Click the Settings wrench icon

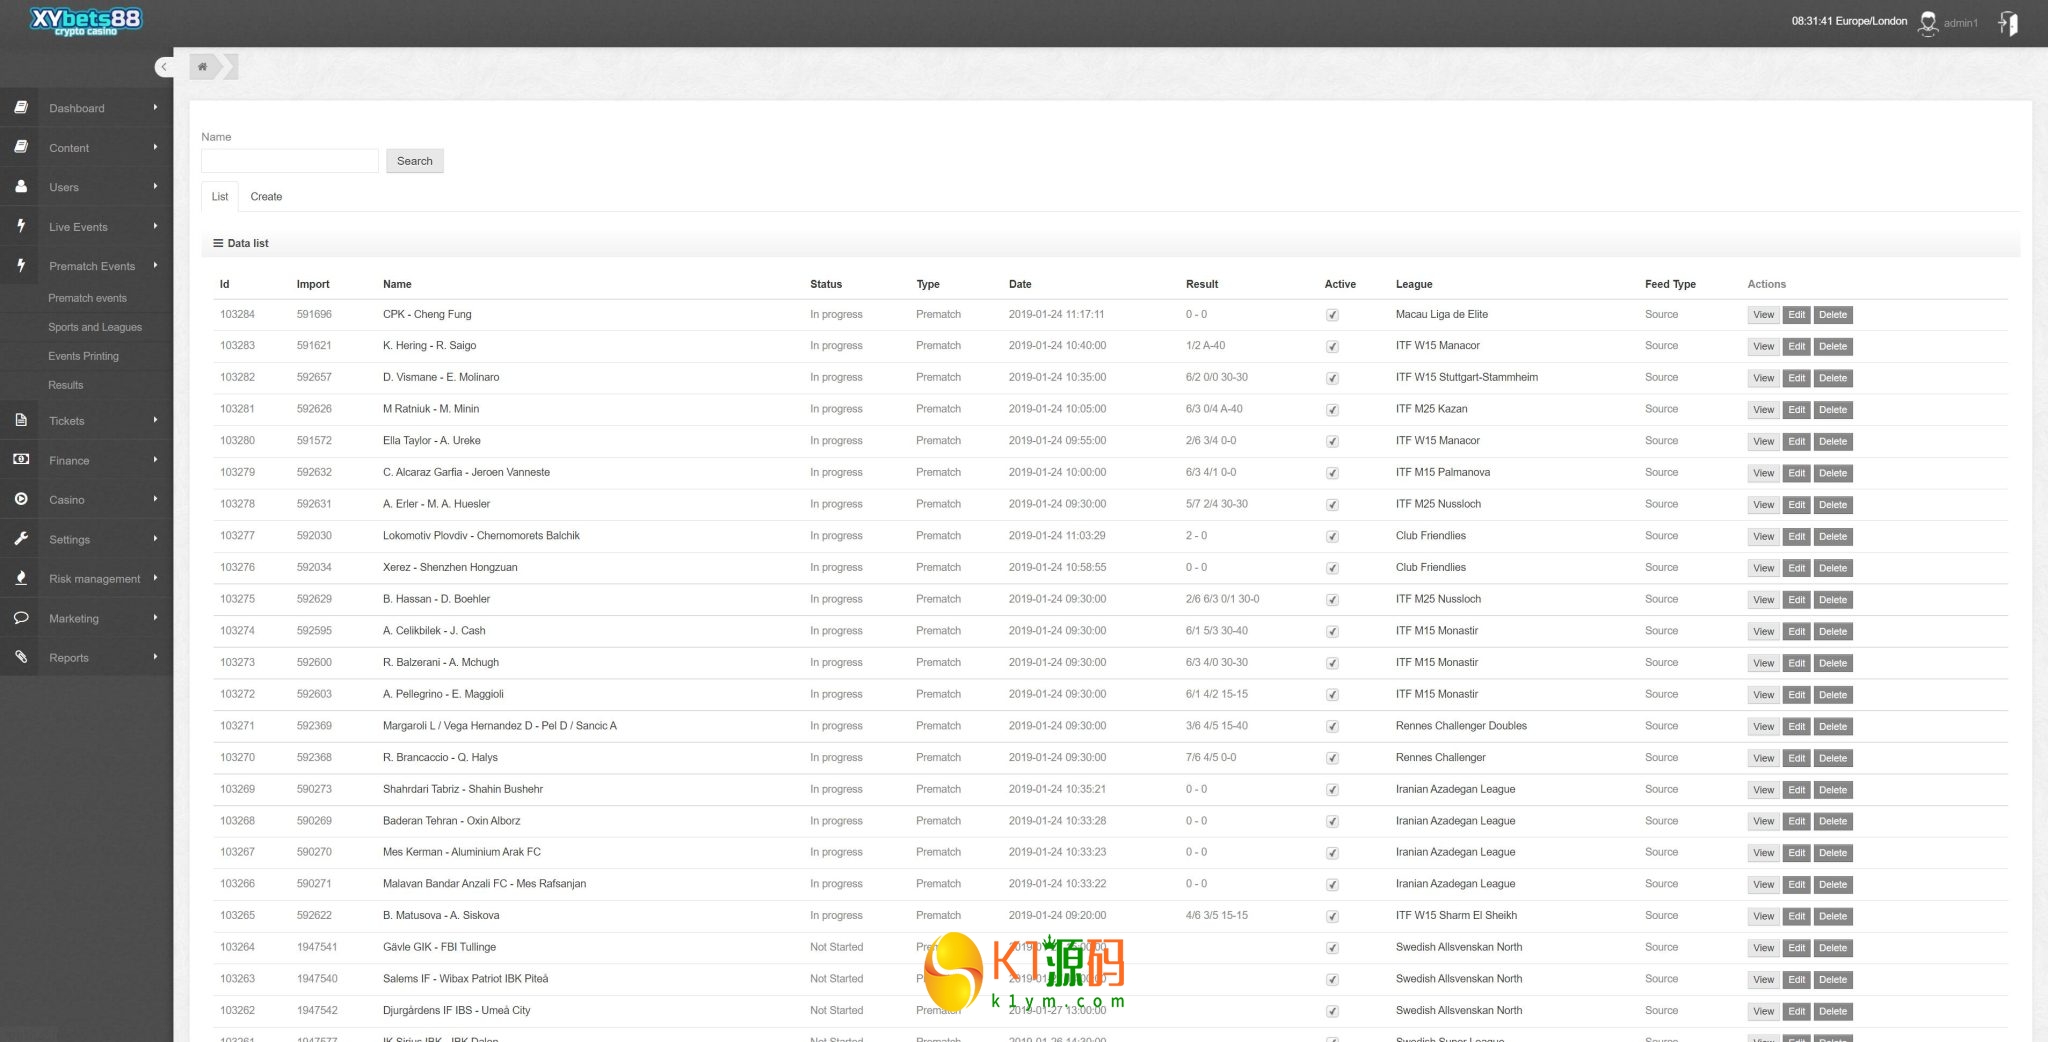tap(21, 538)
